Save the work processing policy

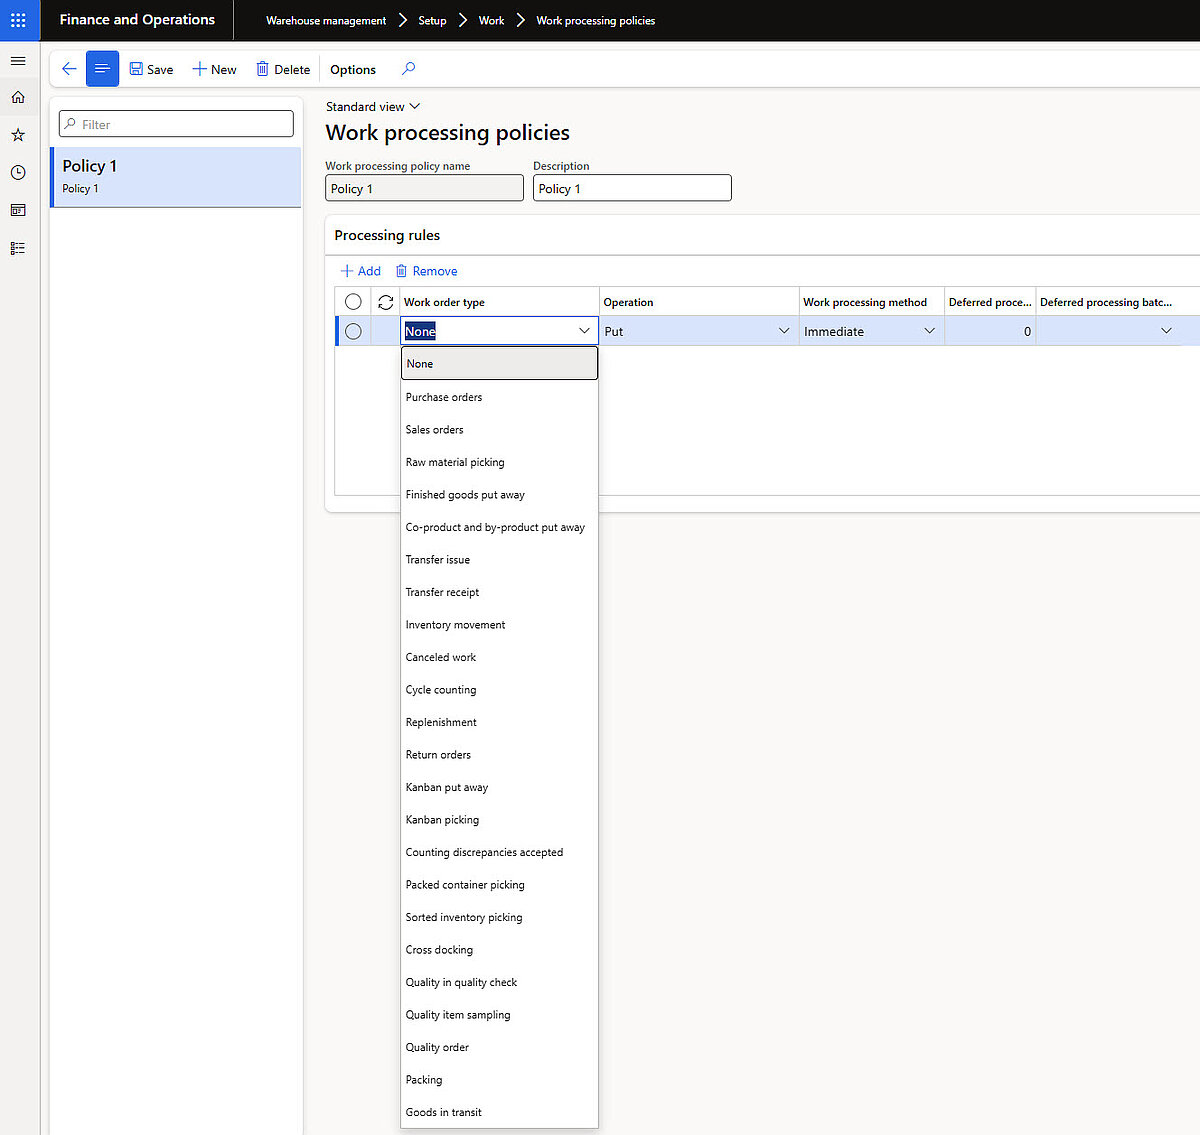151,69
